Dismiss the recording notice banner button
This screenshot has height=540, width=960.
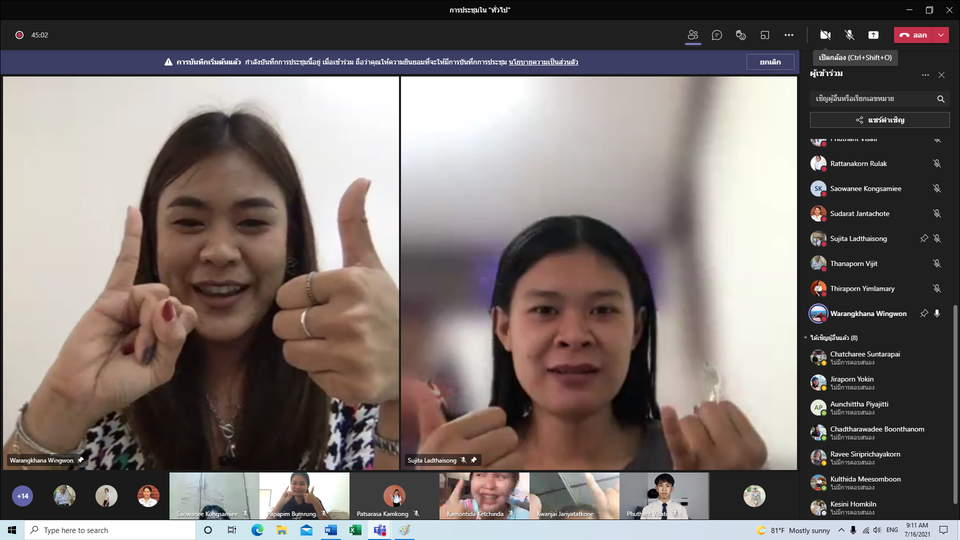770,62
